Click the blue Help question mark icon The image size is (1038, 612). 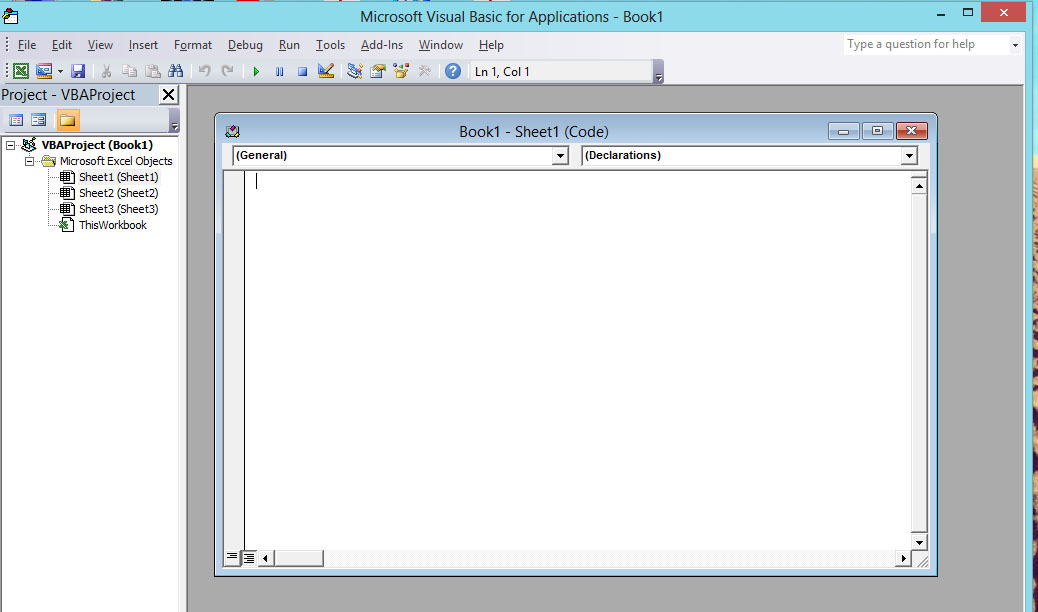point(453,72)
